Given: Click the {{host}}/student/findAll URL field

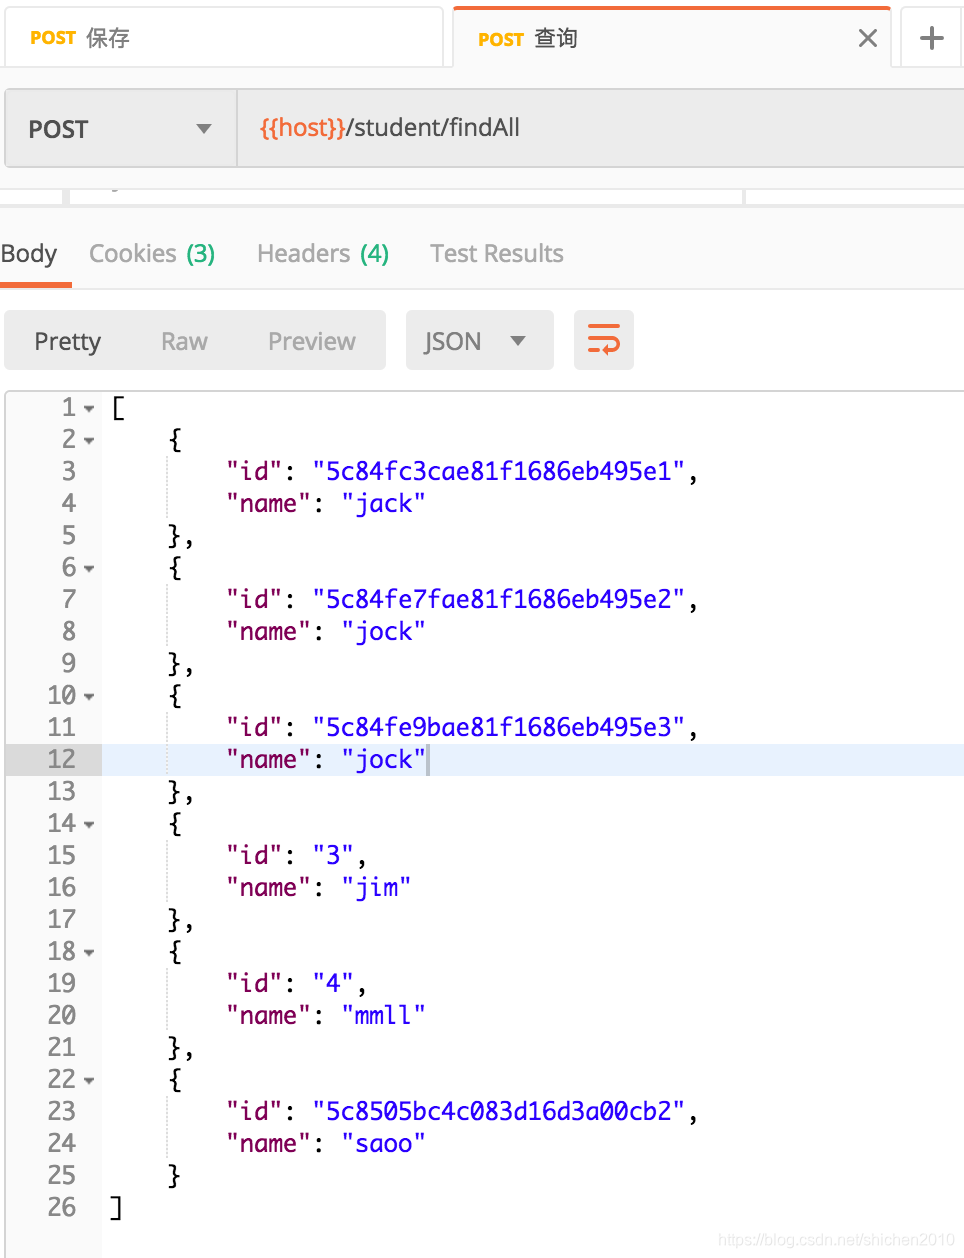Looking at the screenshot, I should pos(600,128).
